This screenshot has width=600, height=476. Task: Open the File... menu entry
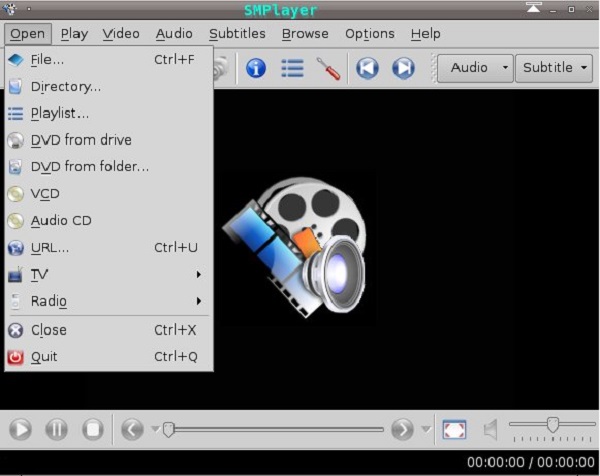[109, 60]
